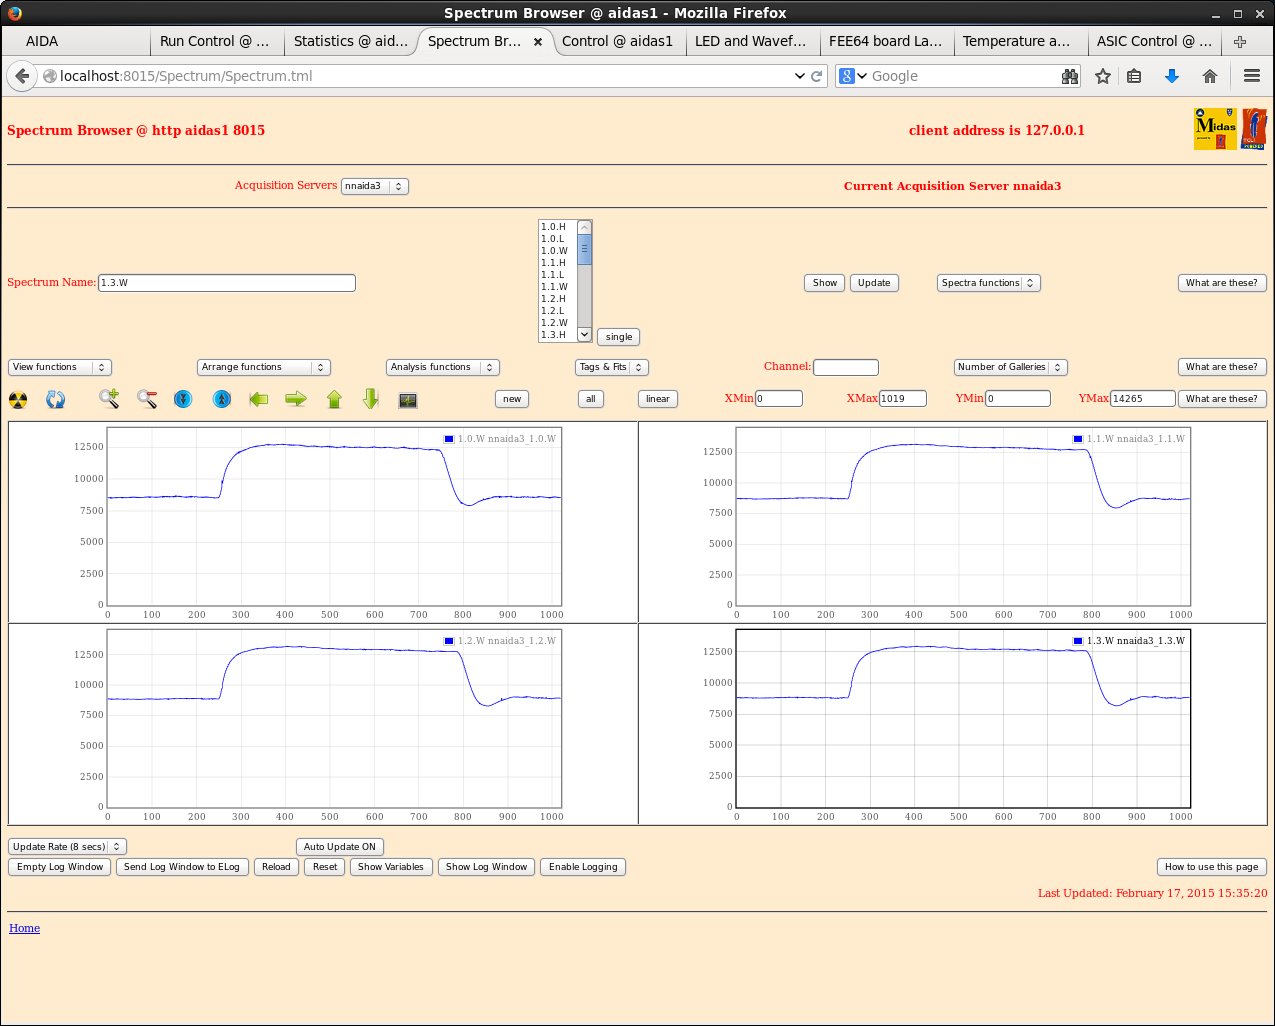Click the Spectrum Name input field
This screenshot has width=1275, height=1026.
(x=226, y=283)
